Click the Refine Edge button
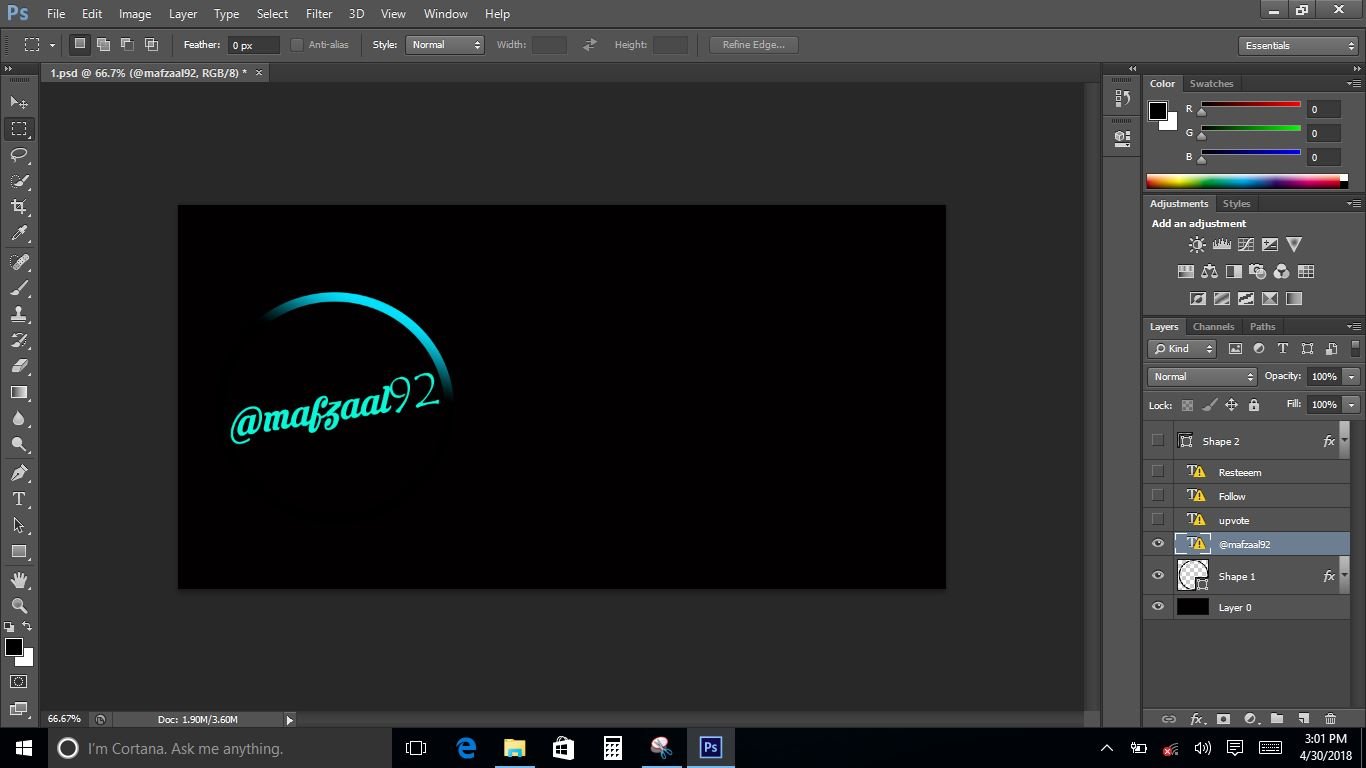 (753, 45)
